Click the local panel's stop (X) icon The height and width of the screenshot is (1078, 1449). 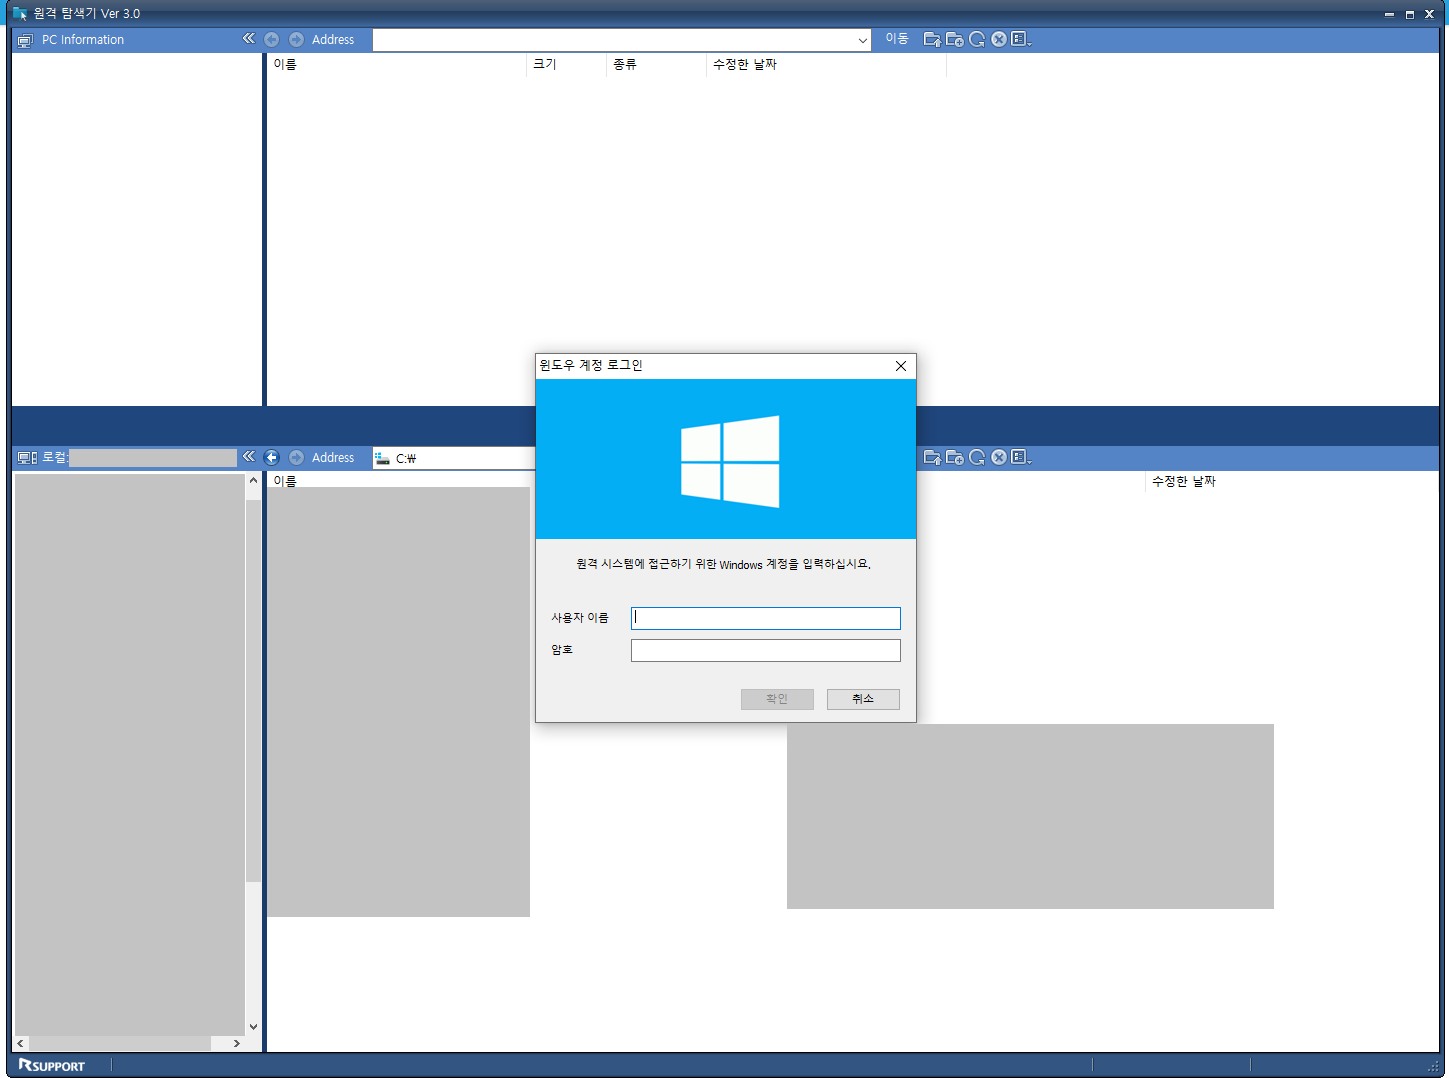pos(999,457)
